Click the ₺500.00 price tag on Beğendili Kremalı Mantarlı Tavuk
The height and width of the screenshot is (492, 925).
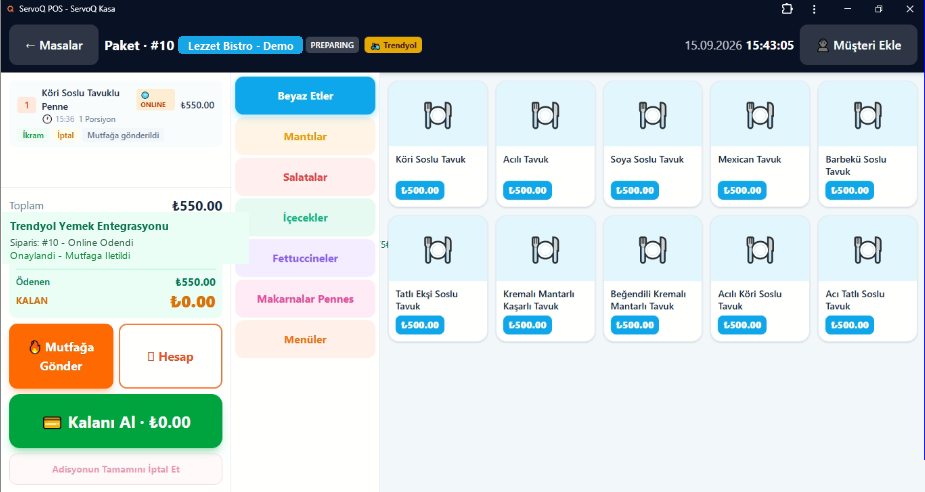[x=635, y=325]
